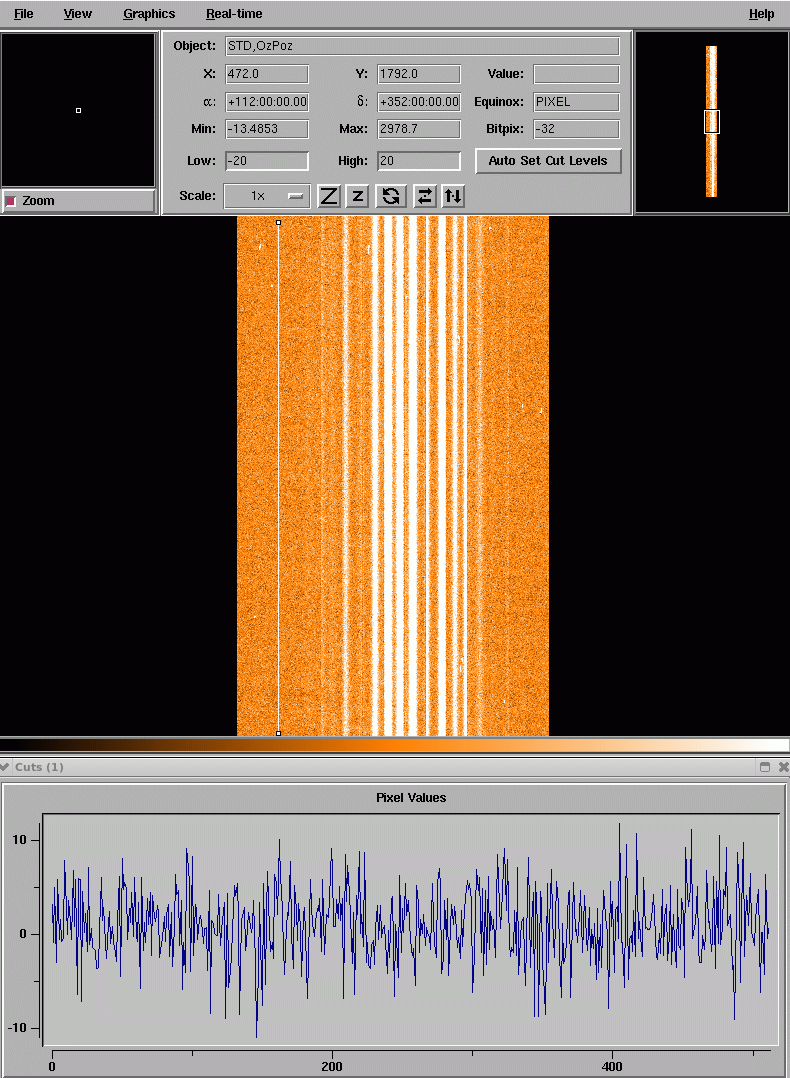790x1078 pixels.
Task: Open the Real-time menu
Action: tap(234, 14)
